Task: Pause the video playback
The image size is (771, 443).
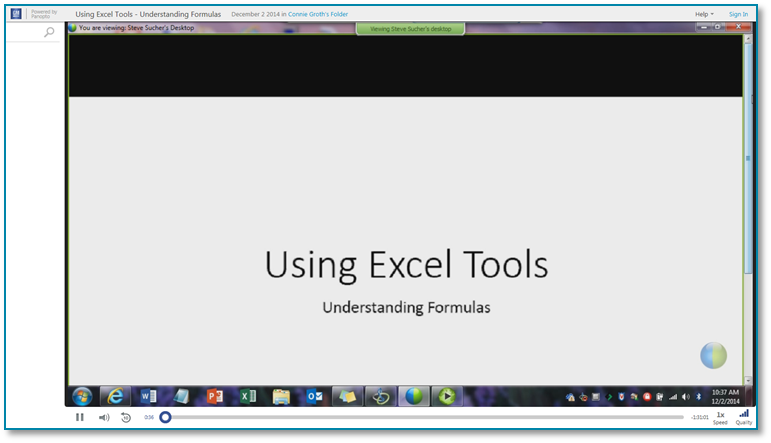Action: pos(80,417)
